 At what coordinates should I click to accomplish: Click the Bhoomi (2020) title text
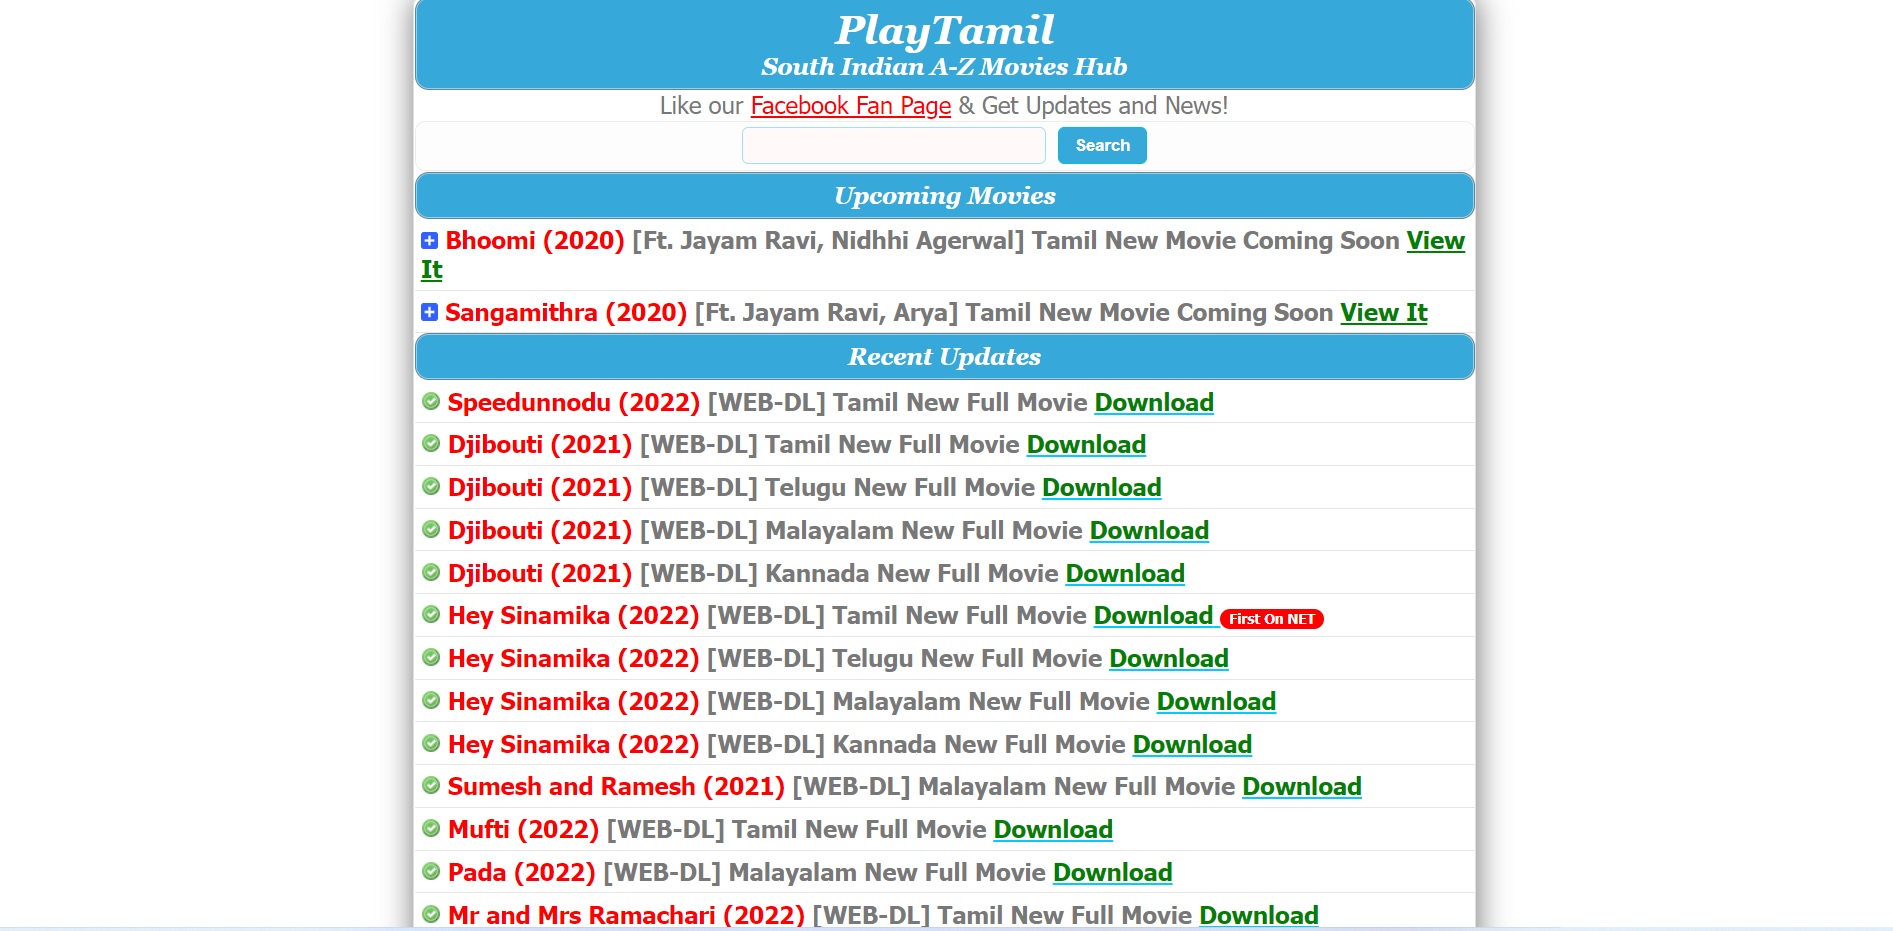[535, 241]
